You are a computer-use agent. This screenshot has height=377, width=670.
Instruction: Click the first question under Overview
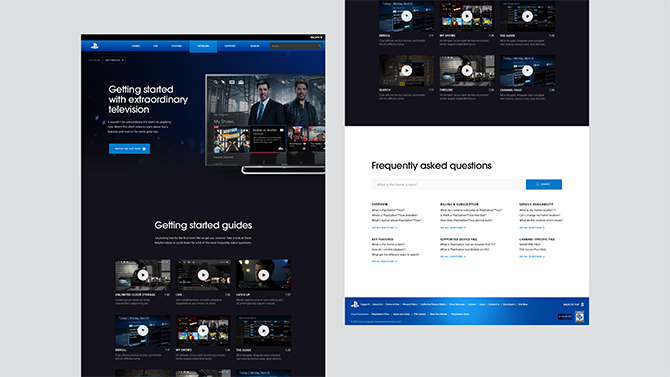(388, 210)
